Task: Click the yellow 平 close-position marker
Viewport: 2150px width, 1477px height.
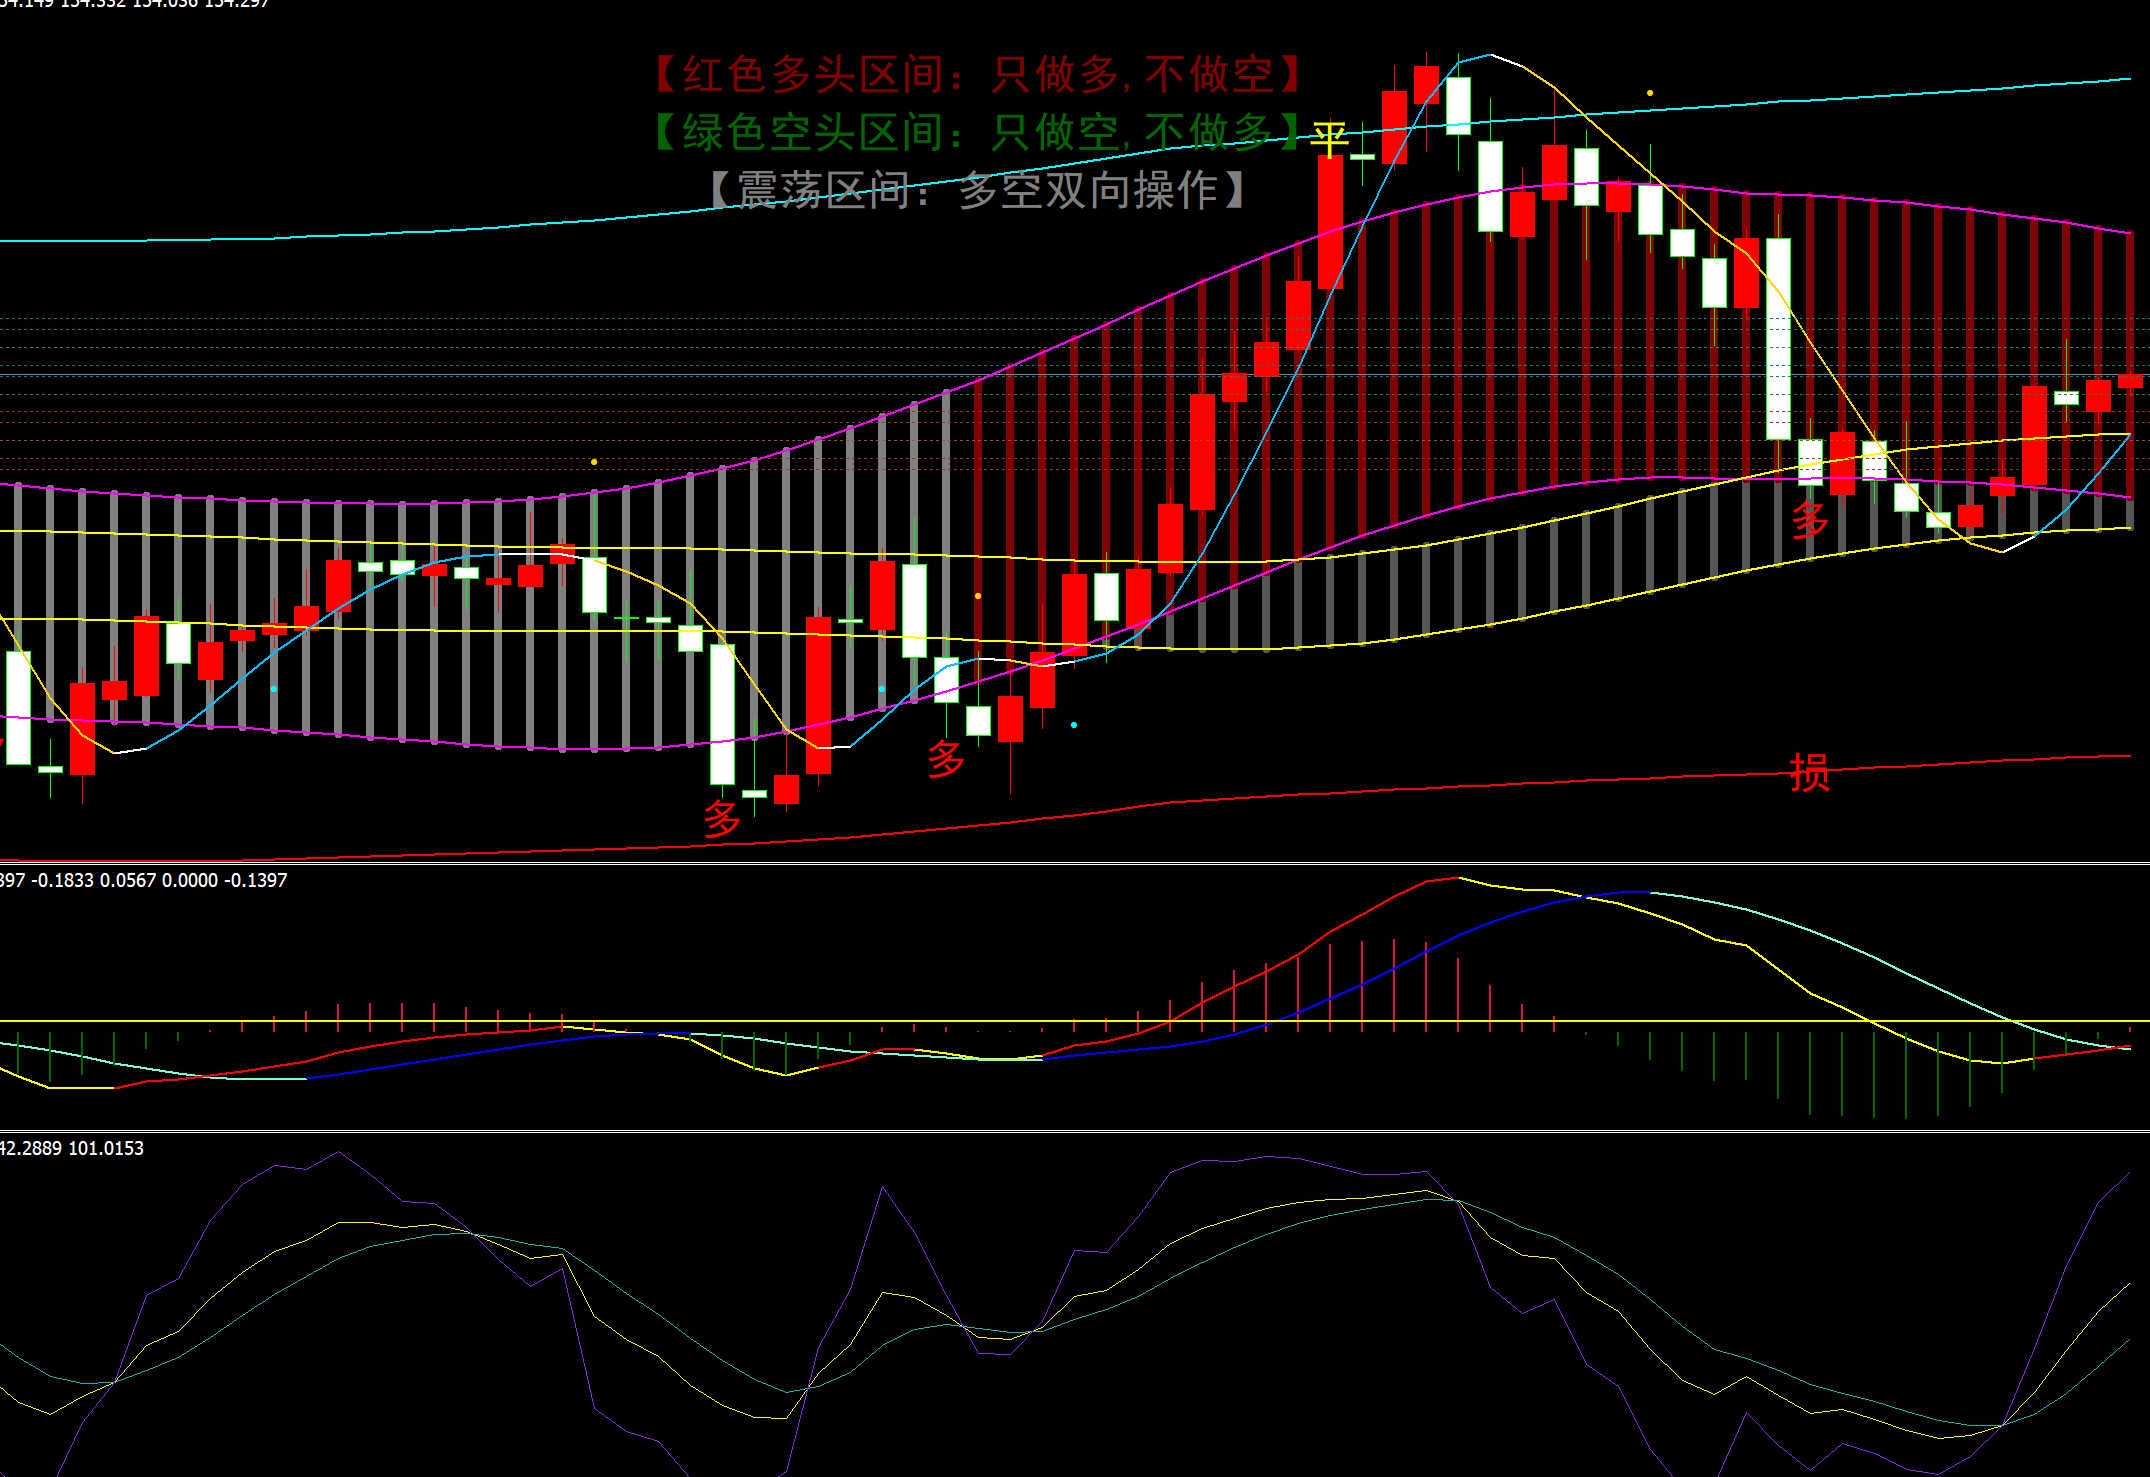Action: pyautogui.click(x=1329, y=139)
